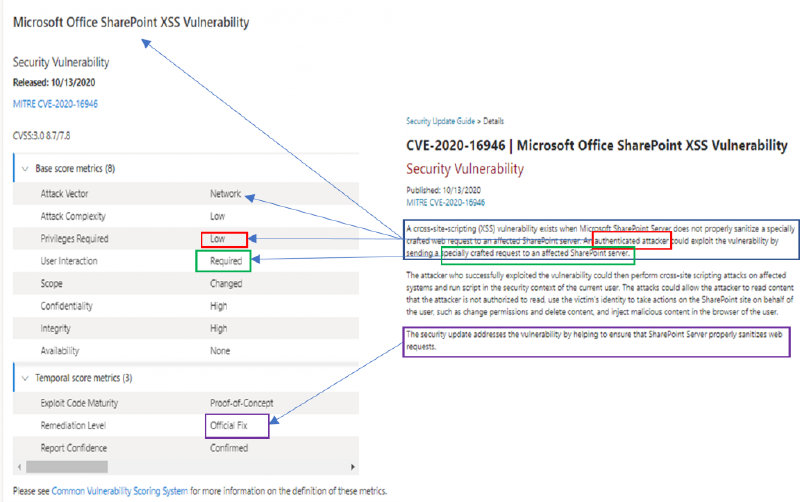The image size is (800, 502).
Task: Select the Remediation Level row label
Action: (x=73, y=425)
